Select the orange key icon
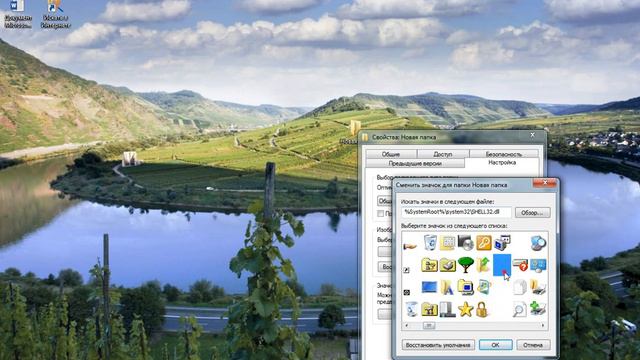Screen dimensions: 640x360 point(483,242)
